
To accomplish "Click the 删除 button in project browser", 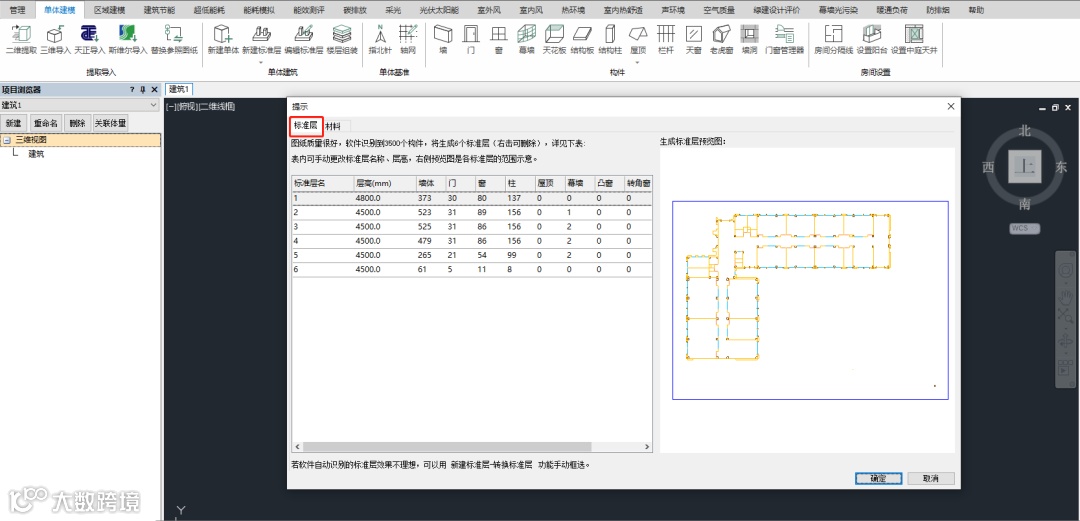I will tap(77, 123).
